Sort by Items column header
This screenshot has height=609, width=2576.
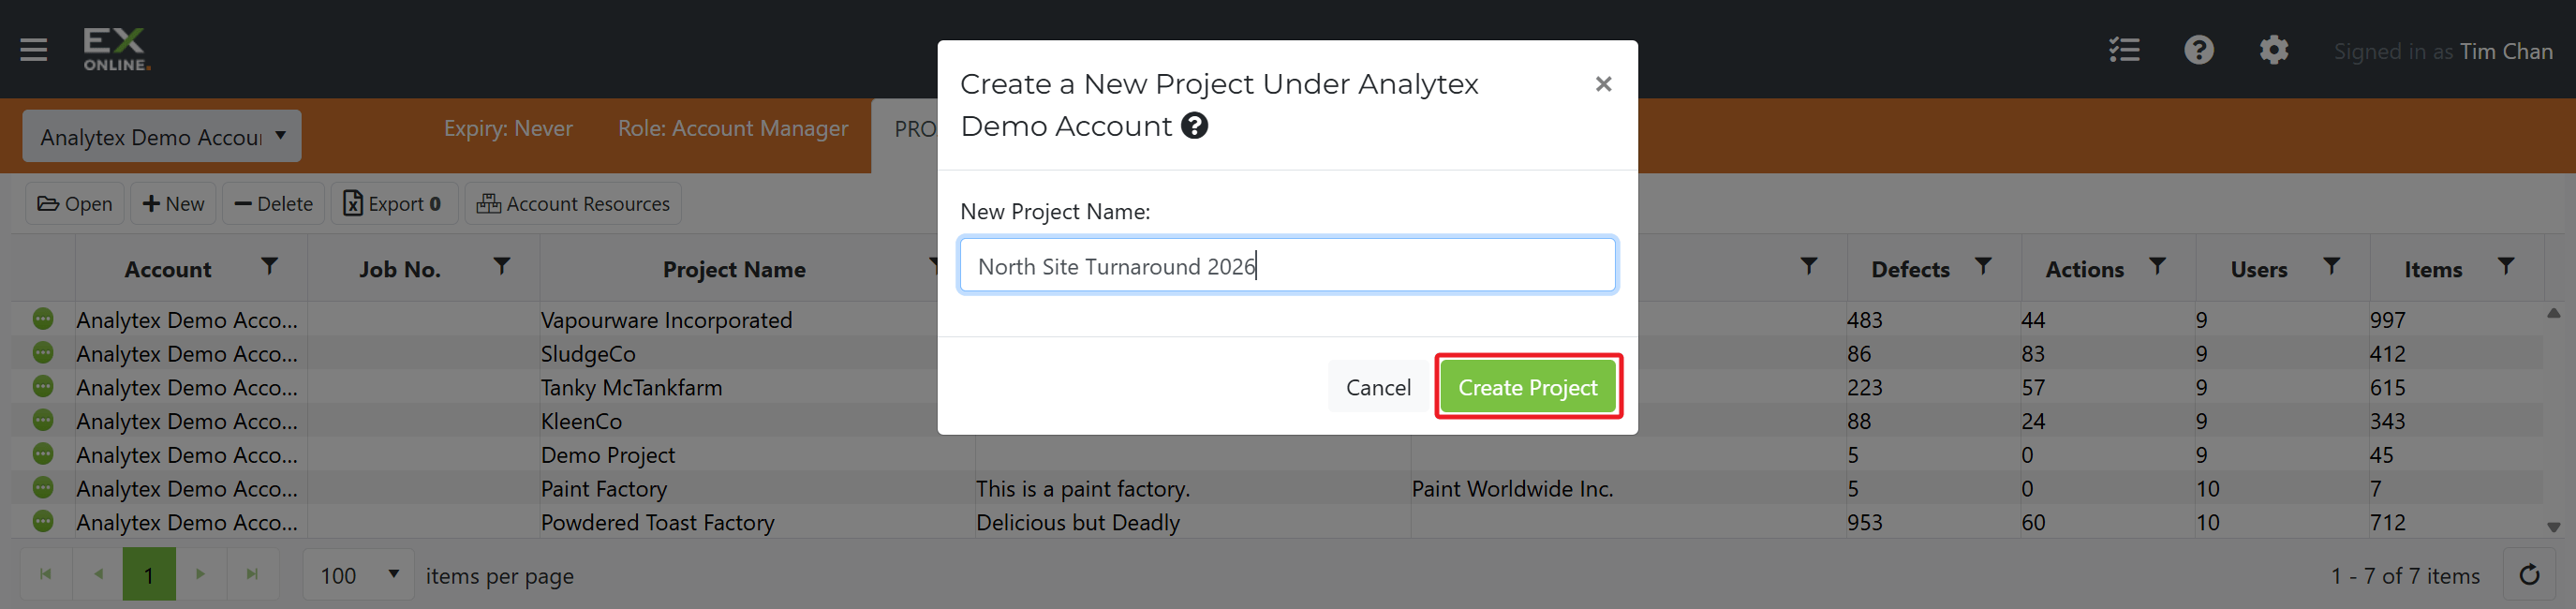(x=2432, y=270)
